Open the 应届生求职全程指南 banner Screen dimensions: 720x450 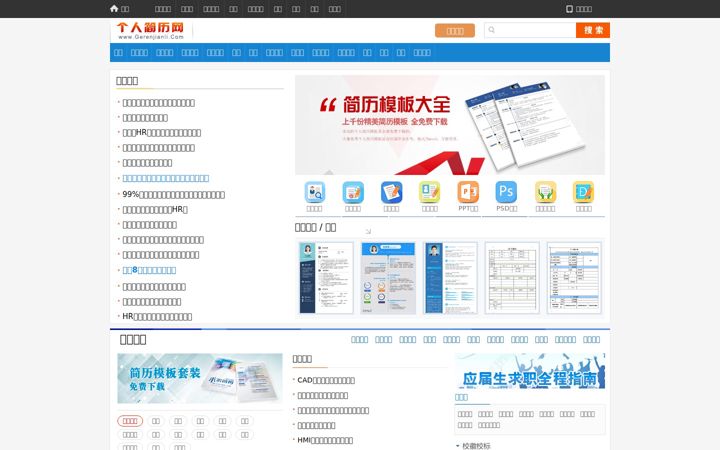tap(530, 371)
